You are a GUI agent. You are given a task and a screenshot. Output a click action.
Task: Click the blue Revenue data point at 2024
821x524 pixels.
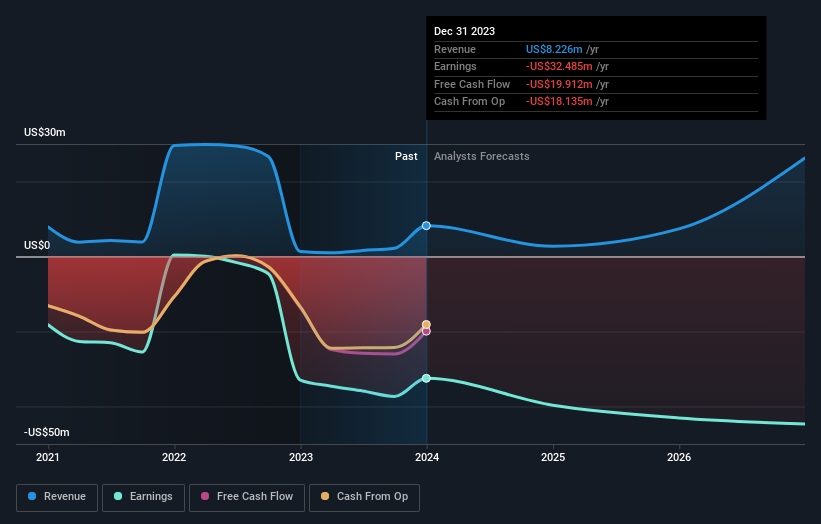tap(426, 226)
